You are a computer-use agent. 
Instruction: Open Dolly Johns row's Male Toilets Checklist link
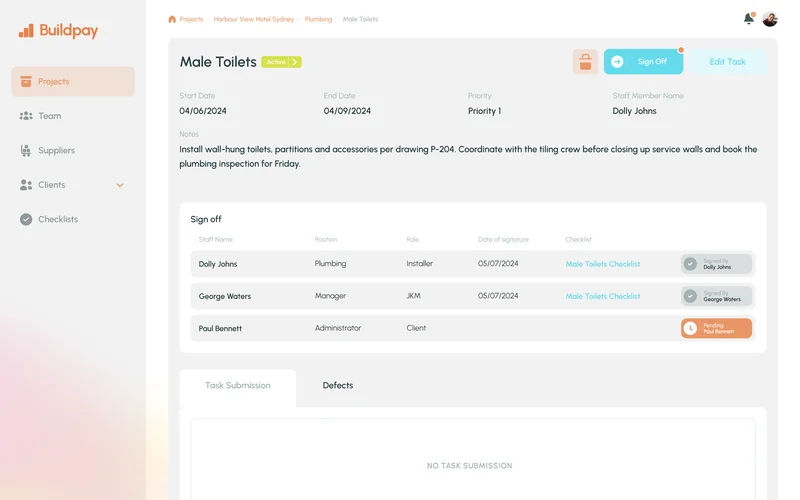click(x=603, y=264)
